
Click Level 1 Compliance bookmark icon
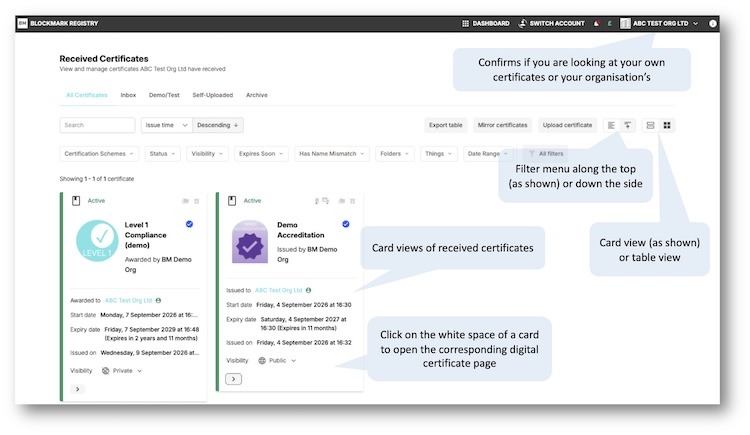(x=76, y=201)
